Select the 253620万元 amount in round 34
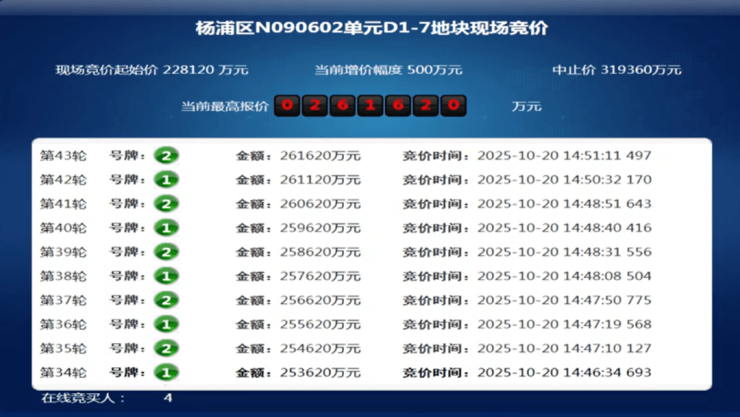 point(320,373)
